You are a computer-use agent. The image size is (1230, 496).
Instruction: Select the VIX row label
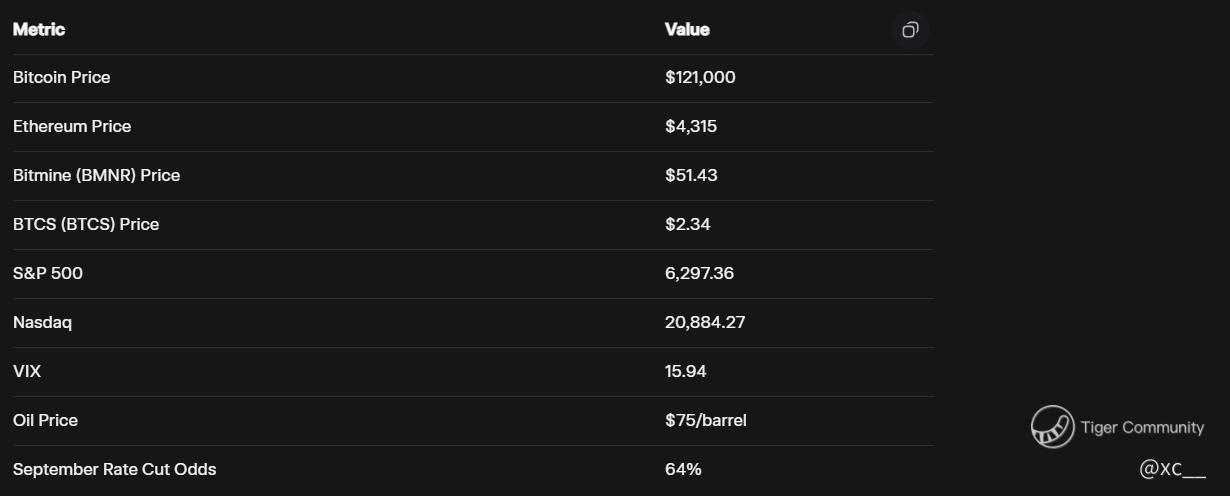click(27, 372)
